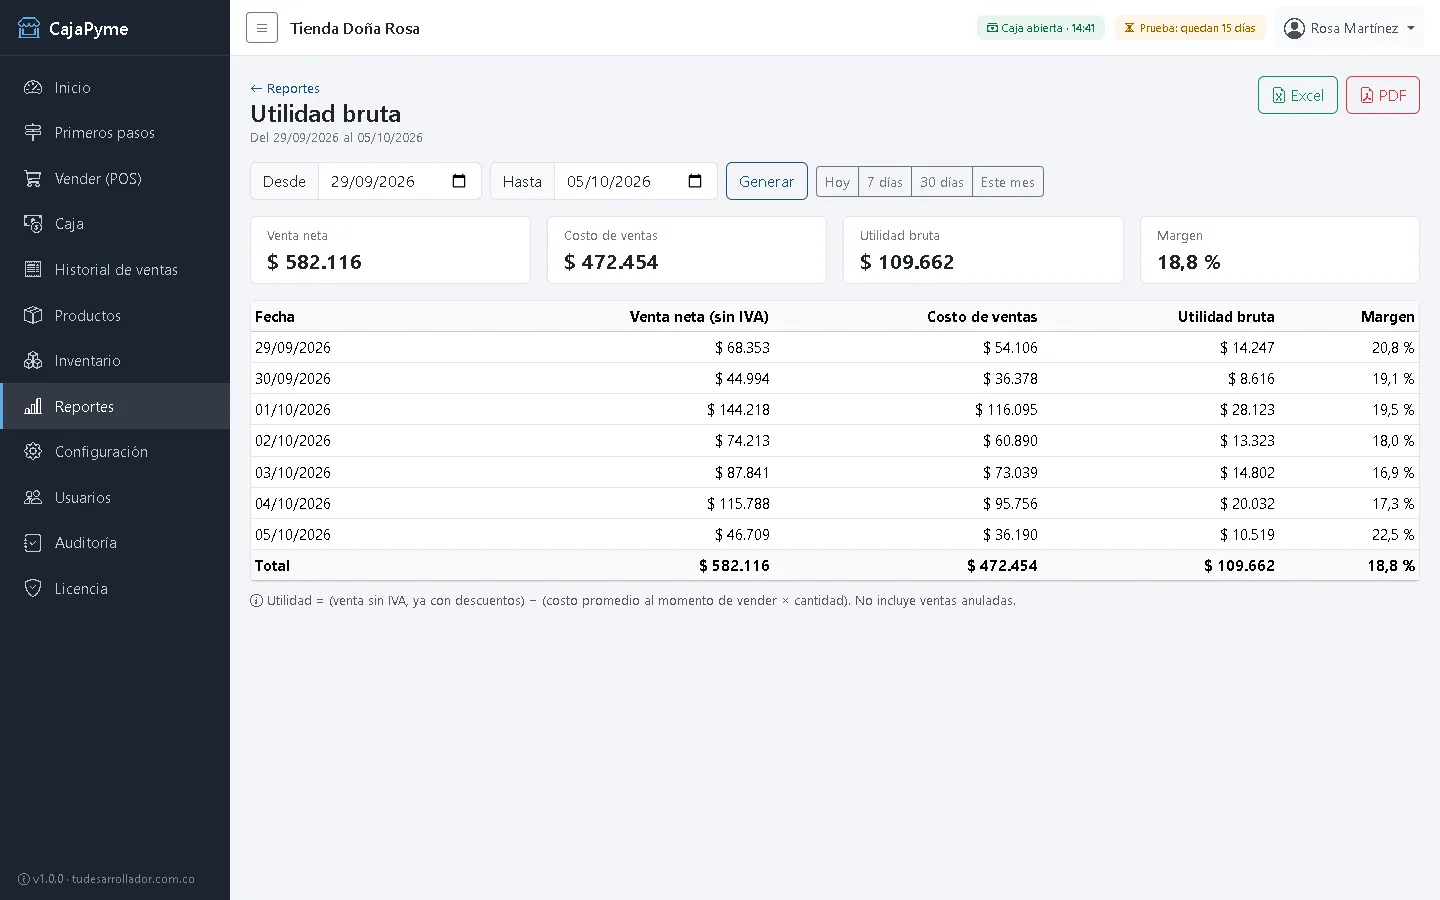
Task: Click the Inicio dashboard icon
Action: (33, 88)
